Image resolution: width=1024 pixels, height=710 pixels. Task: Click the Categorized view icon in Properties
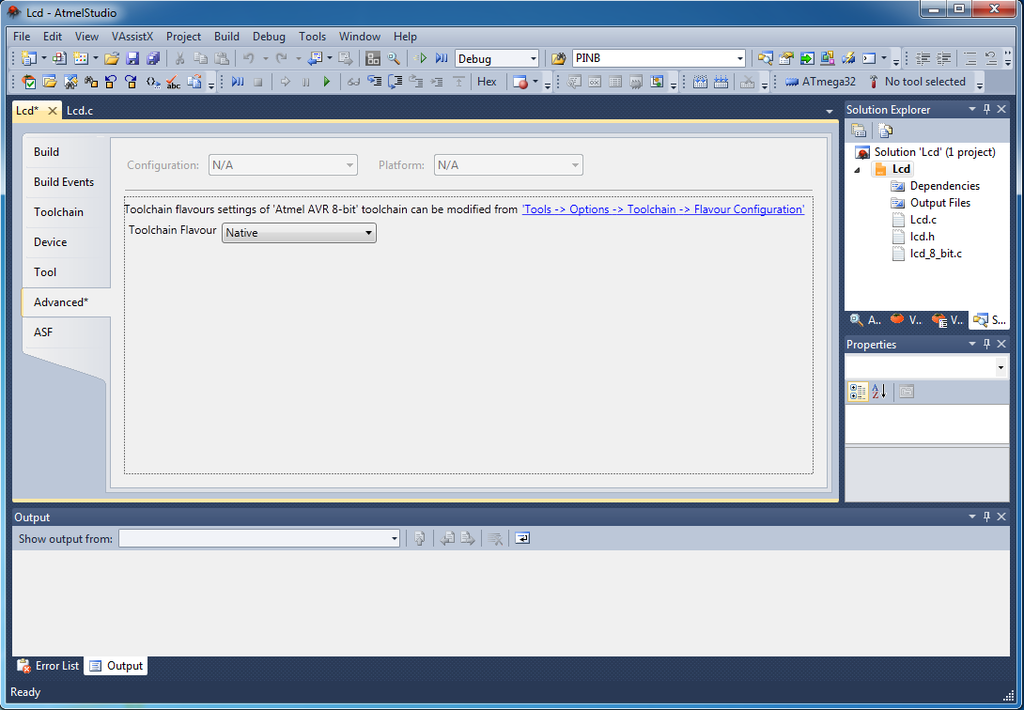pyautogui.click(x=857, y=391)
